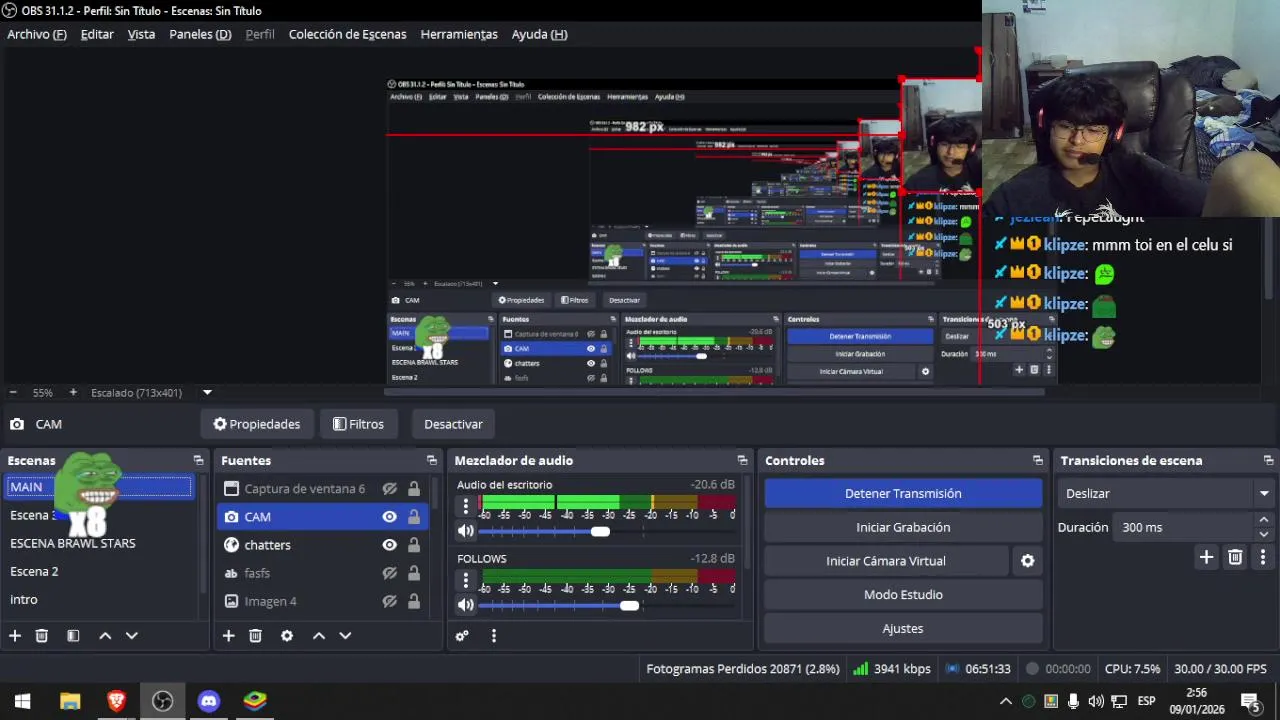The image size is (1280, 720).
Task: Add a new source in Fuentes
Action: click(x=228, y=636)
